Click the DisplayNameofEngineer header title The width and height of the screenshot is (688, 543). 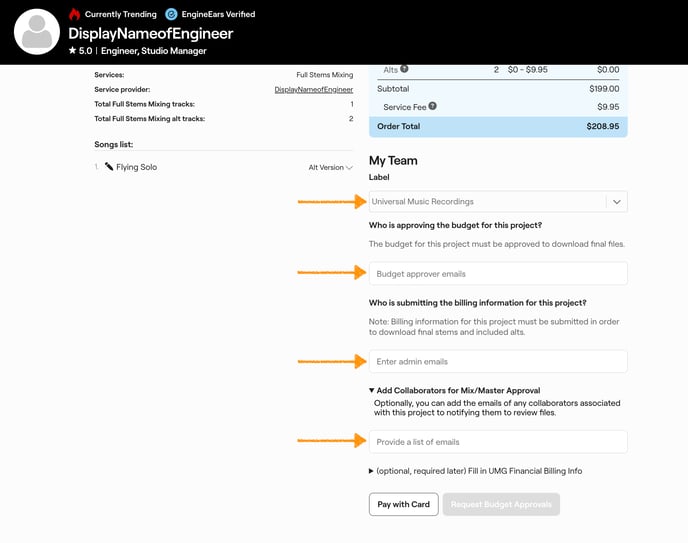[150, 33]
